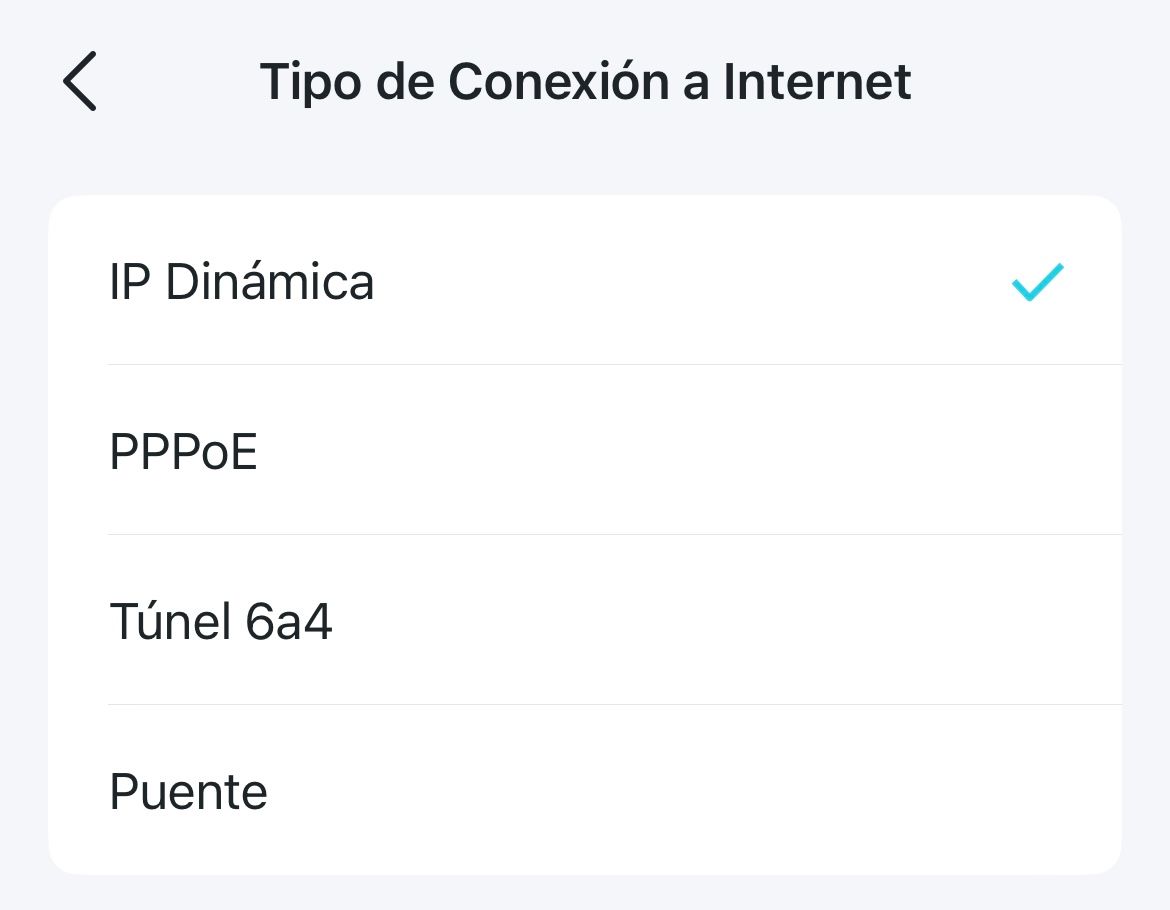Click the blue checkmark next to IP Dinámica
The image size is (1170, 910).
[x=1037, y=282]
